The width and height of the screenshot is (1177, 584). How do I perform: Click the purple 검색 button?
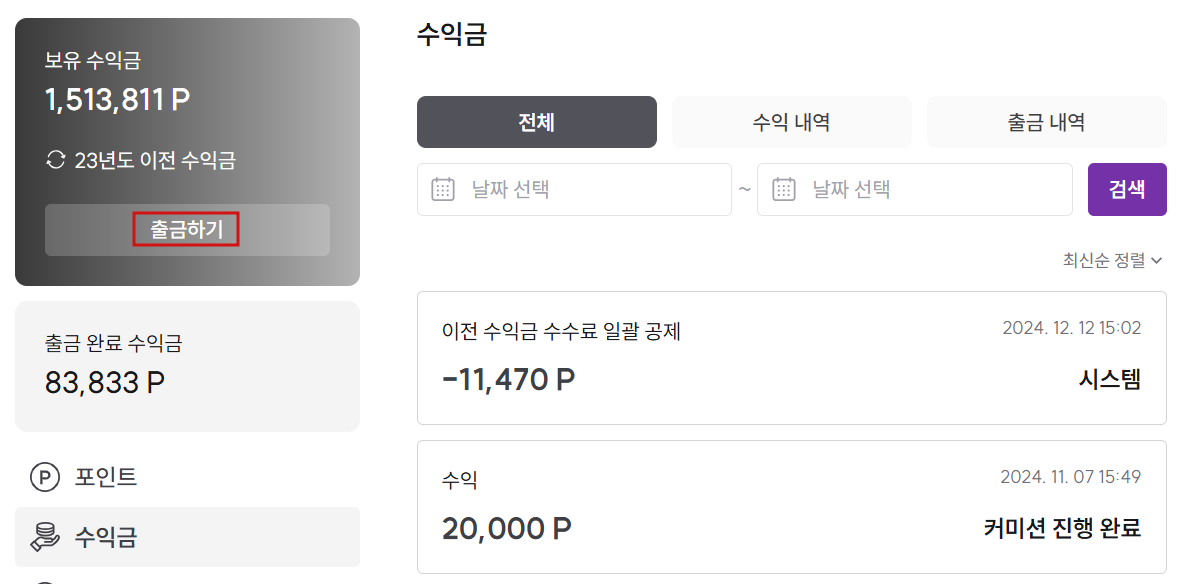pos(1127,189)
